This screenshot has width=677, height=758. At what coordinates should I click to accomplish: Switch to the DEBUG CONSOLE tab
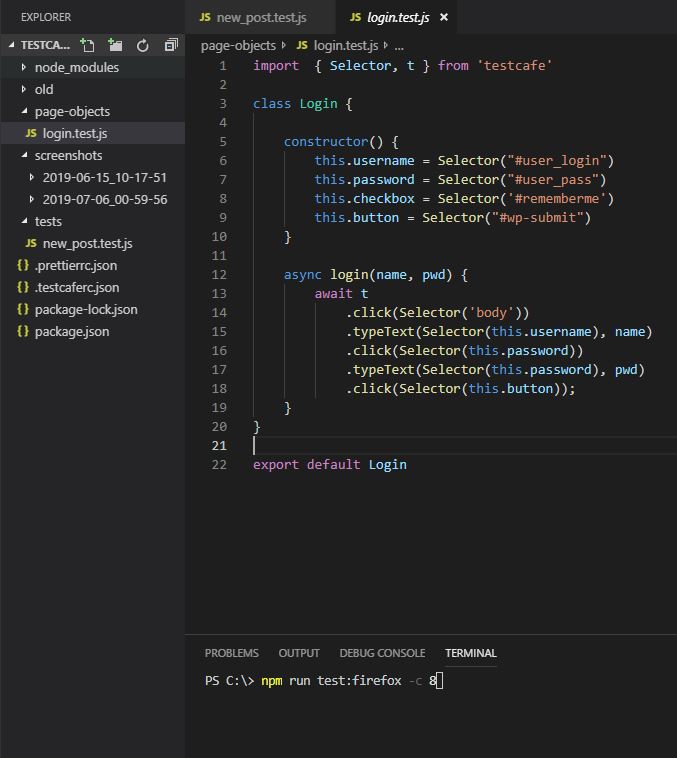pyautogui.click(x=382, y=653)
